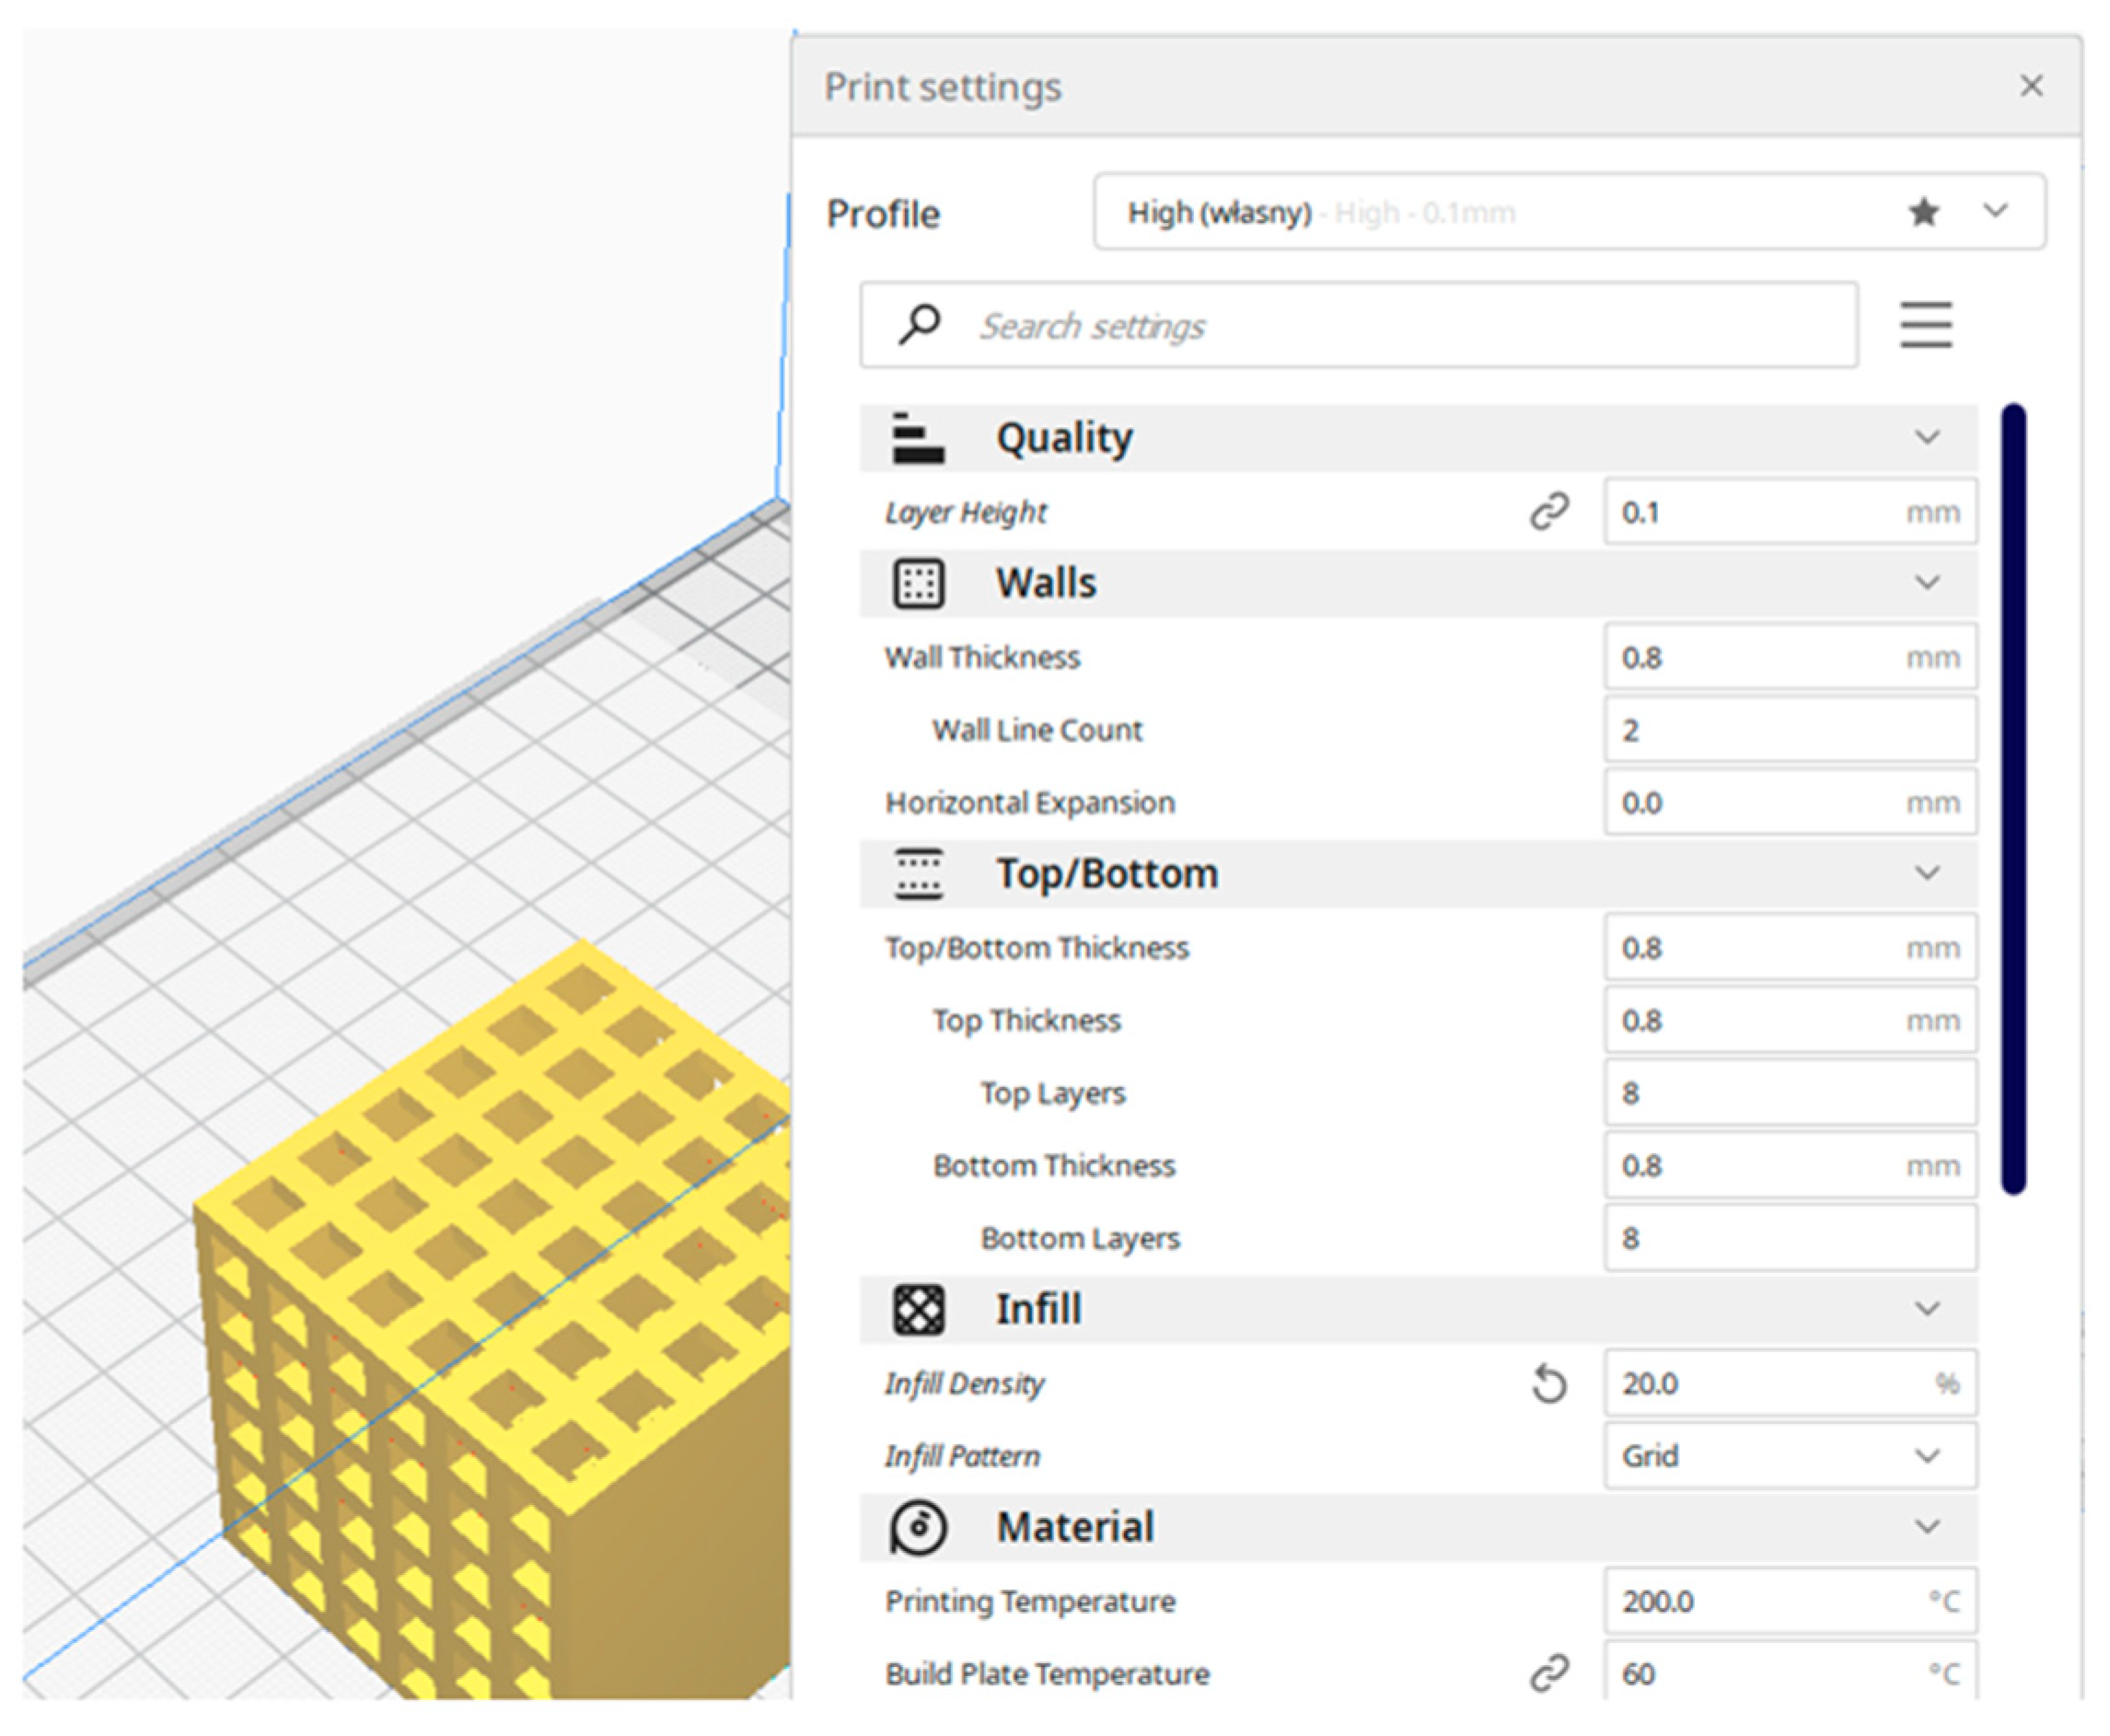Reset Infill Density with the revert arrow
The image size is (2110, 1736).
[1549, 1385]
